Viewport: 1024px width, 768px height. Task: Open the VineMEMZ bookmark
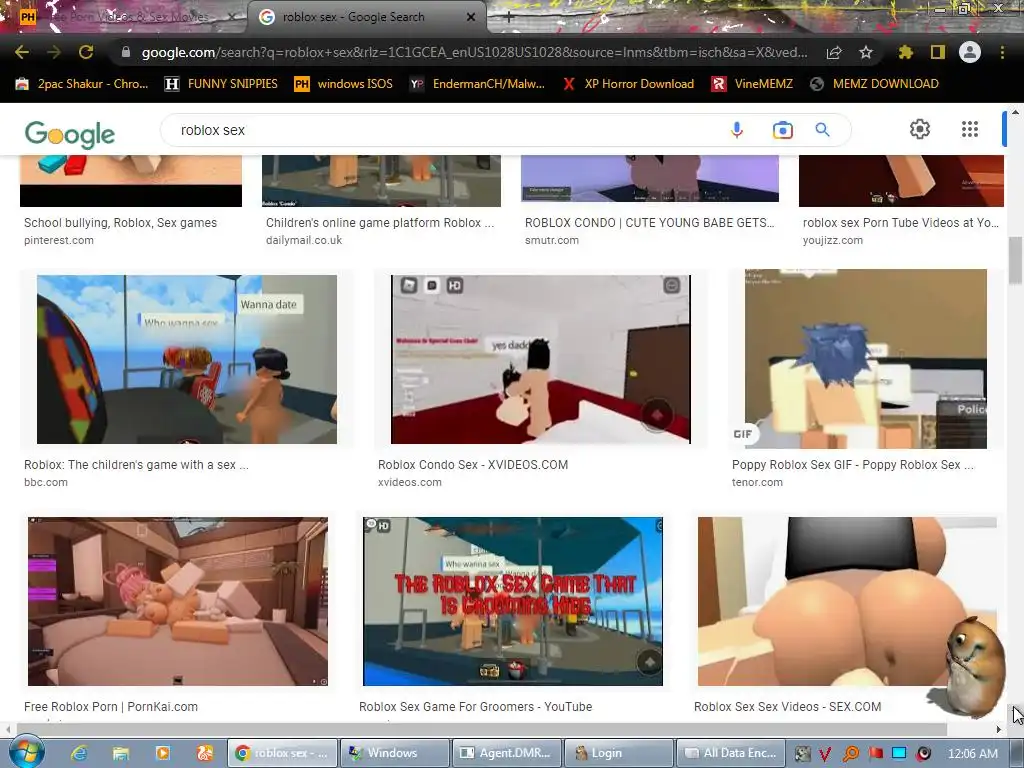tap(752, 84)
